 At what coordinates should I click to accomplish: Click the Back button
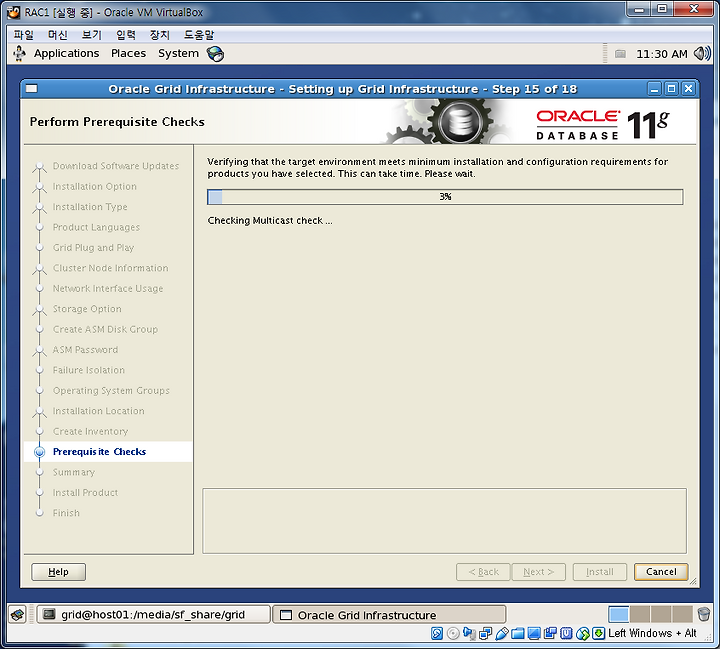[483, 572]
